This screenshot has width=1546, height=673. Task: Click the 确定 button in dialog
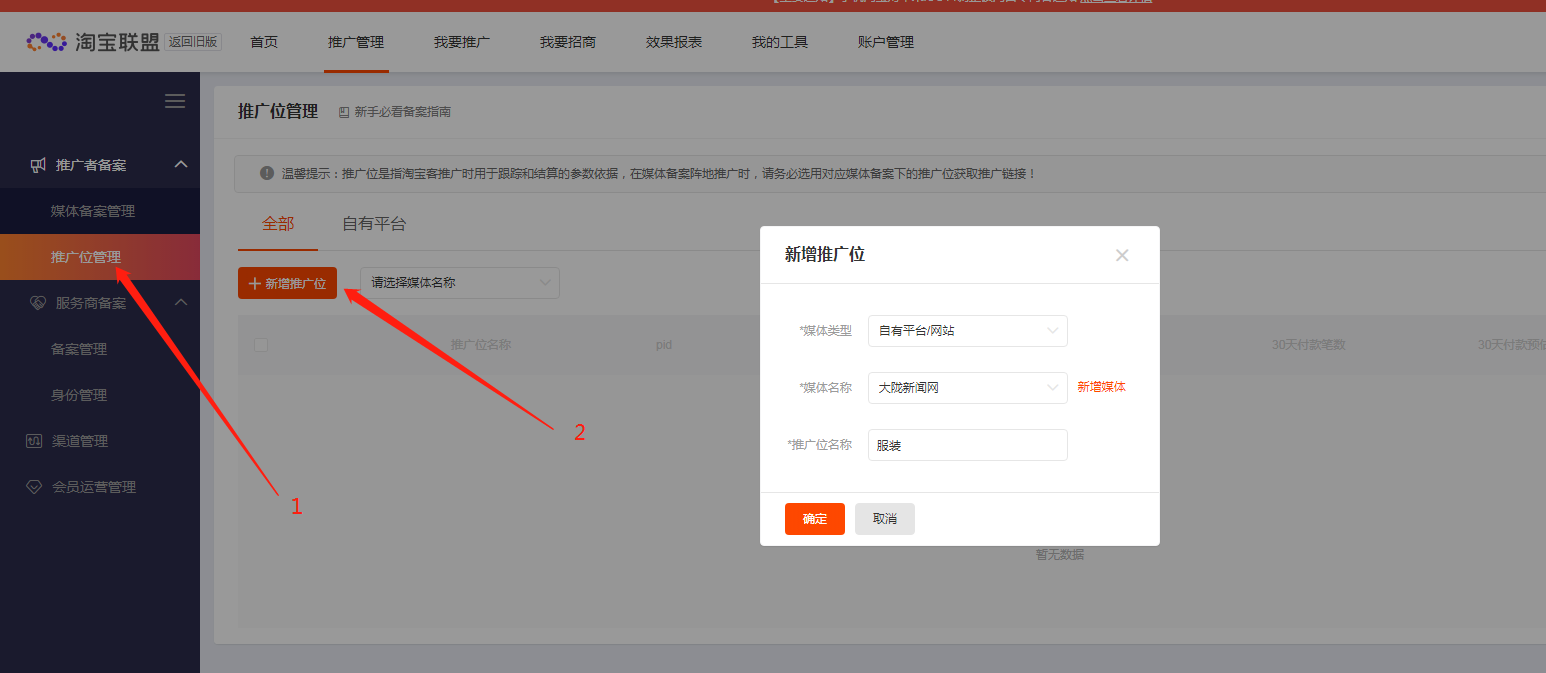coord(814,519)
